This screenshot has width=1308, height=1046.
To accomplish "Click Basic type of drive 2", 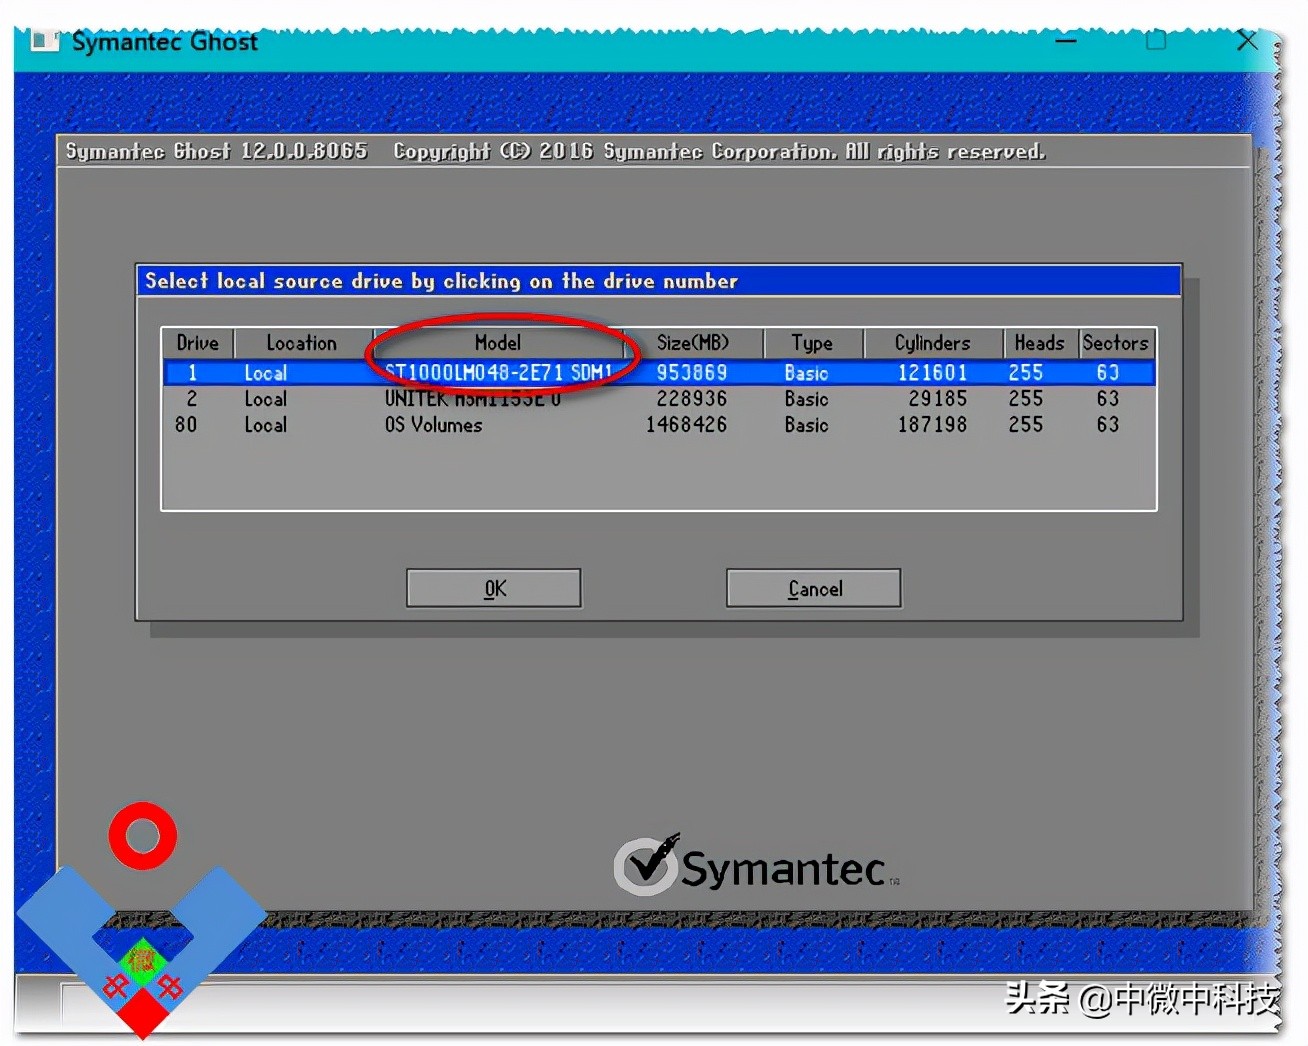I will 807,399.
